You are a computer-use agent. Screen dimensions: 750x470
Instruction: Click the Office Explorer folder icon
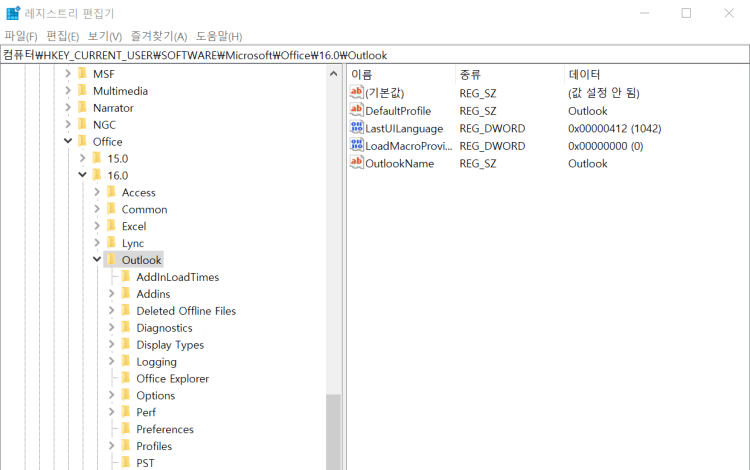pyautogui.click(x=126, y=378)
